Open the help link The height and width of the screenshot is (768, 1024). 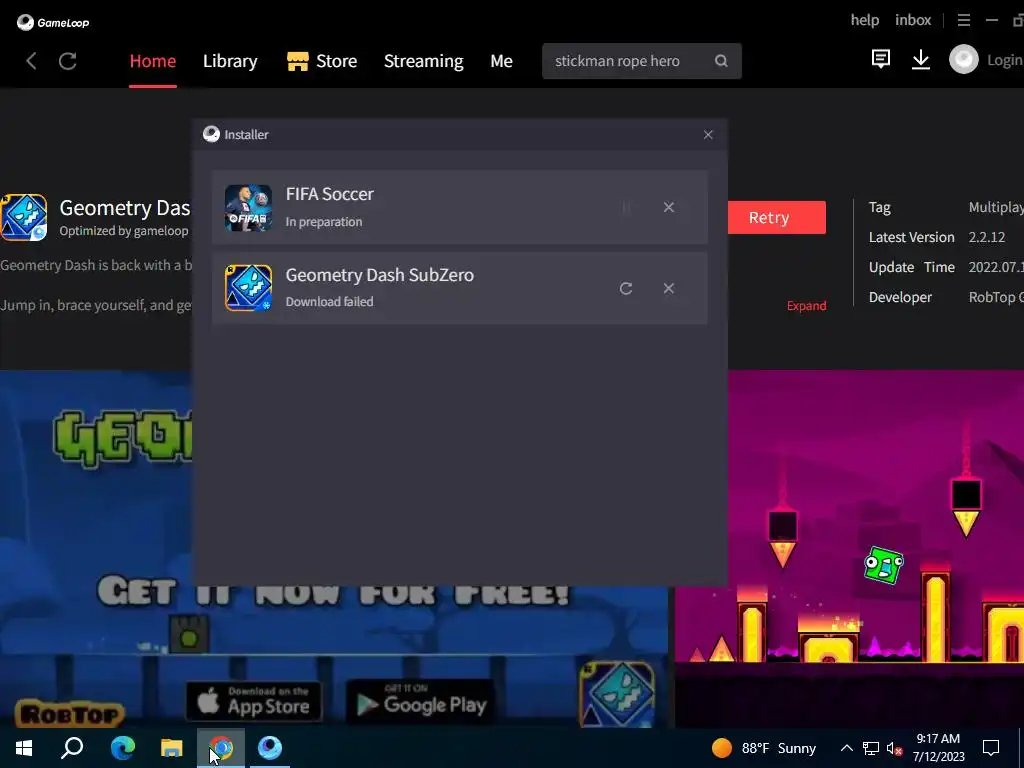click(865, 20)
